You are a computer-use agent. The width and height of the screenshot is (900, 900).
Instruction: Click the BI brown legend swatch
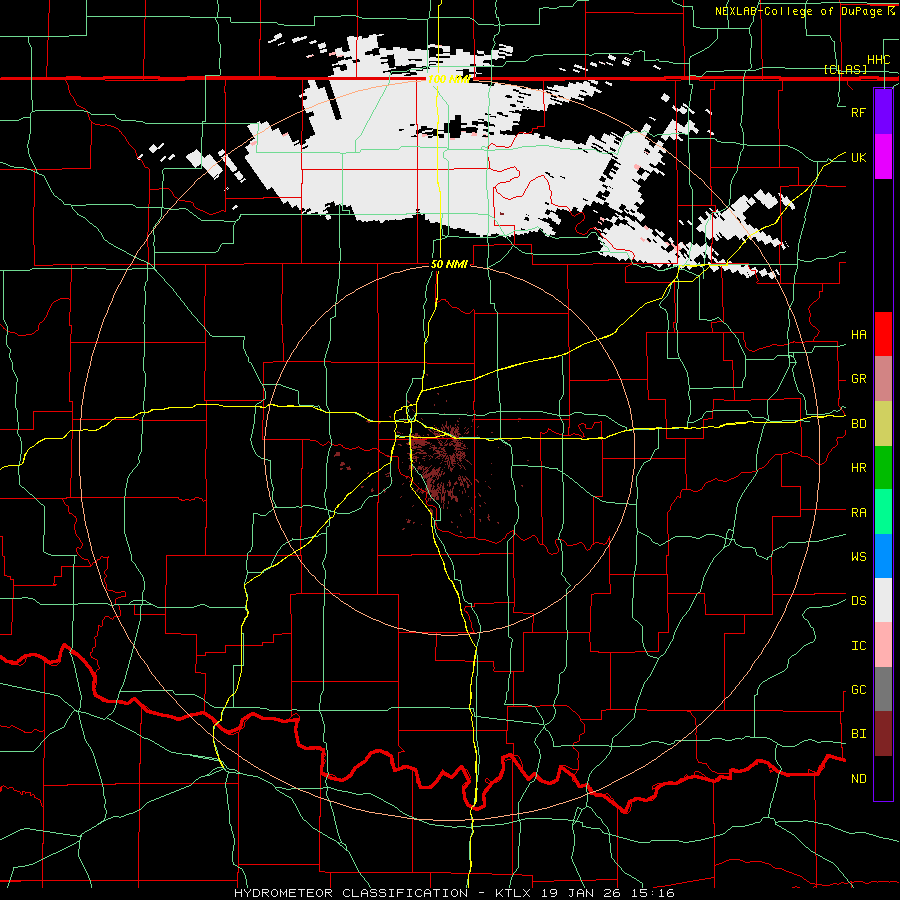[883, 734]
